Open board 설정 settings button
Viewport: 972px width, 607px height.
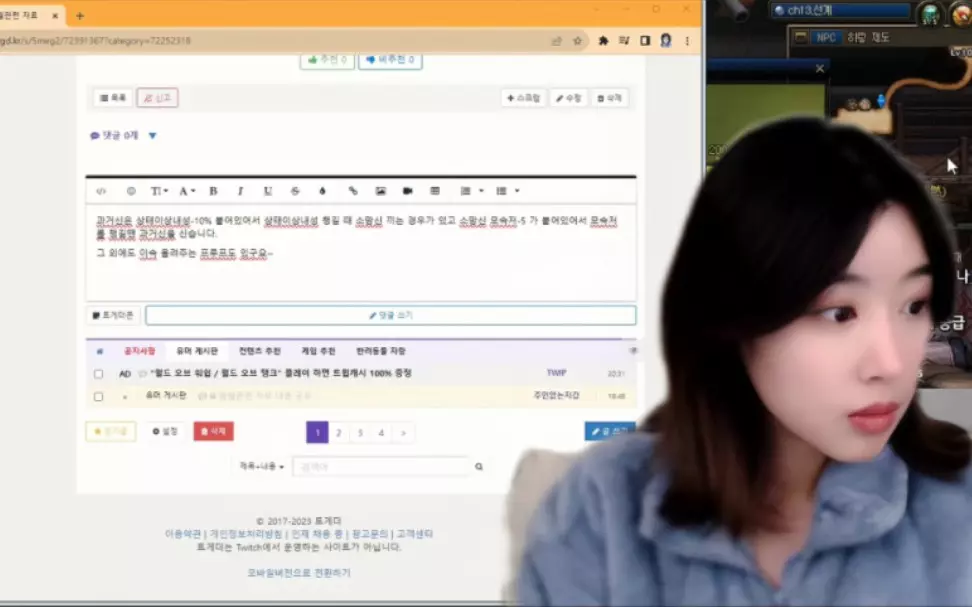click(x=165, y=432)
